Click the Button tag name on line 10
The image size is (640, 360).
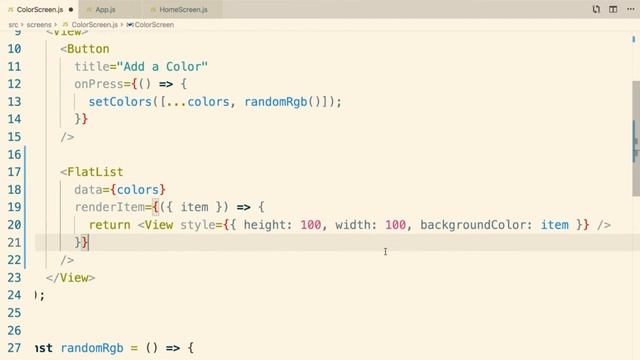(88, 49)
